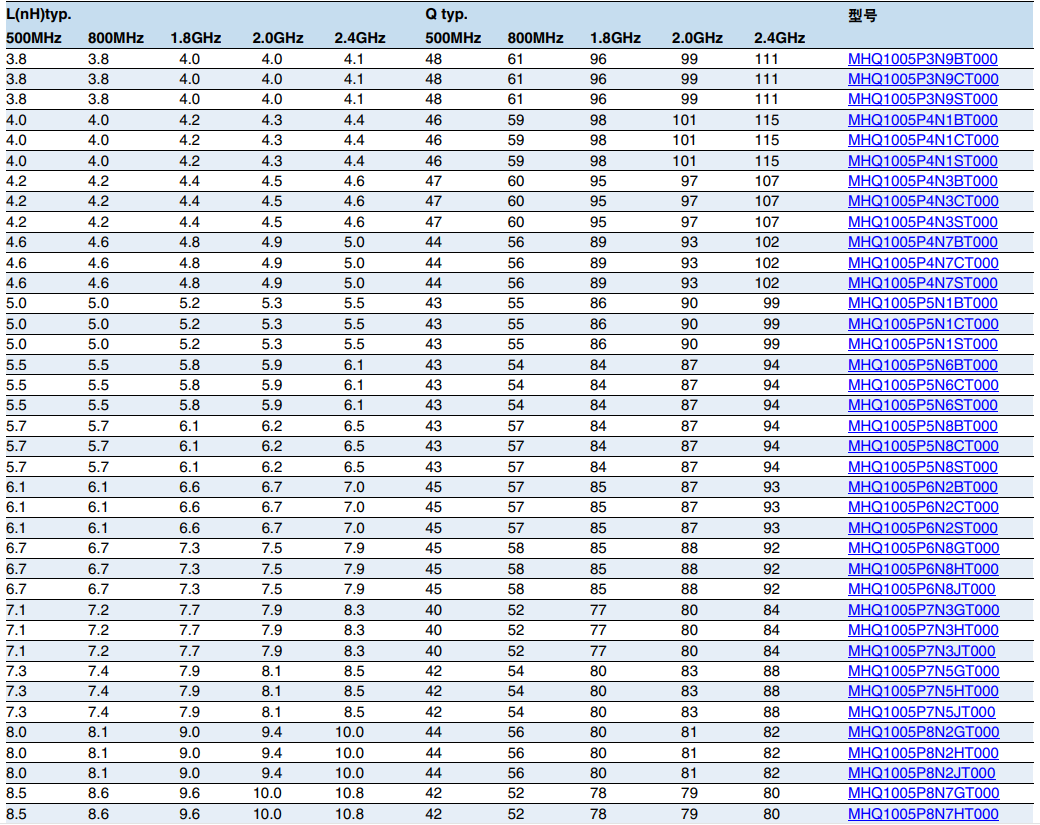1040x825 pixels.
Task: Open the MHQ1005P4N1ST000 part link
Action: click(923, 161)
